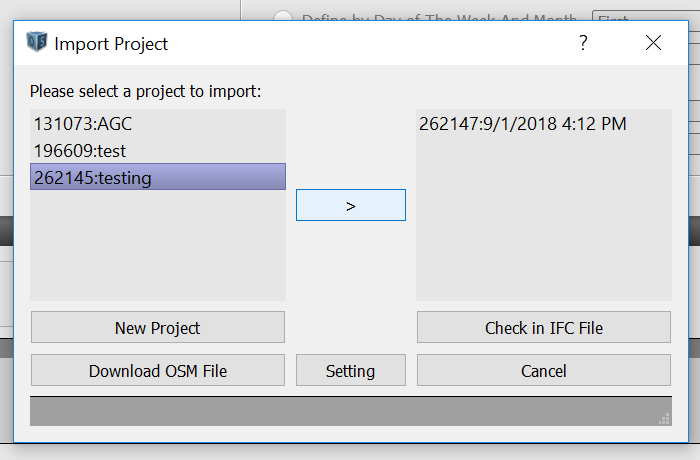Click the New Project button
The height and width of the screenshot is (460, 700).
tap(158, 327)
